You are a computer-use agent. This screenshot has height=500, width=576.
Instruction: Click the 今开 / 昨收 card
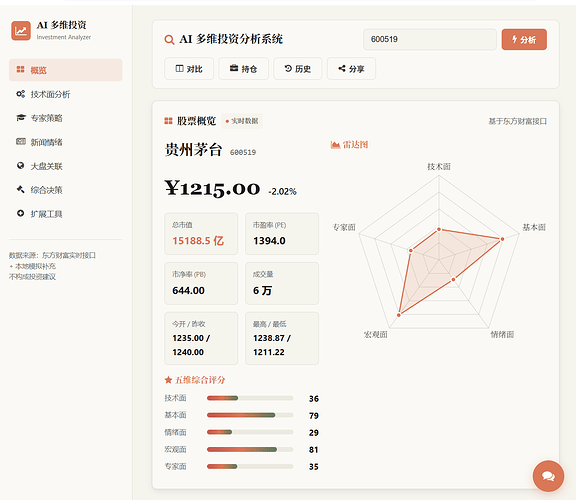pyautogui.click(x=201, y=338)
